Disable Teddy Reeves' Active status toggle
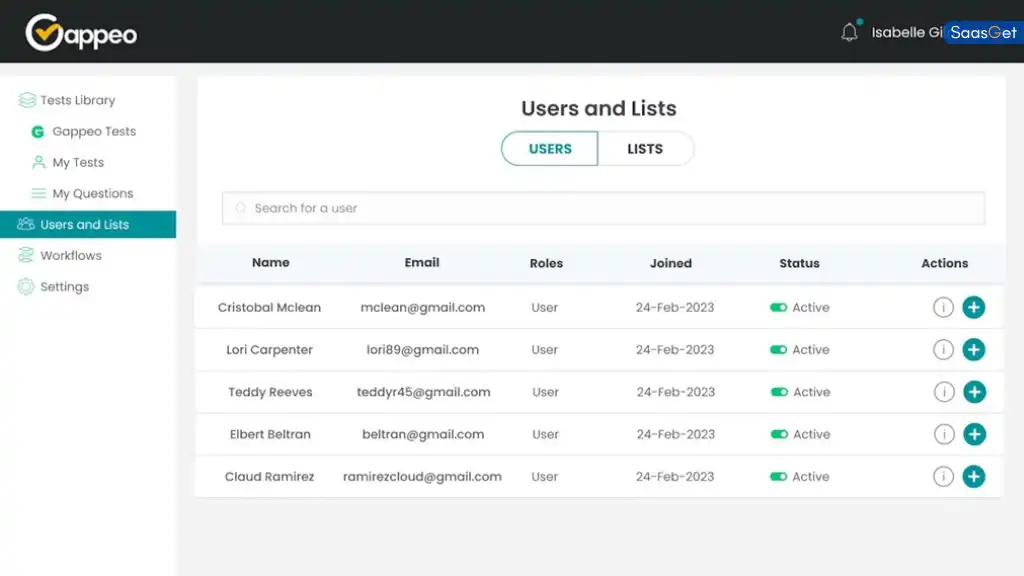 (780, 392)
